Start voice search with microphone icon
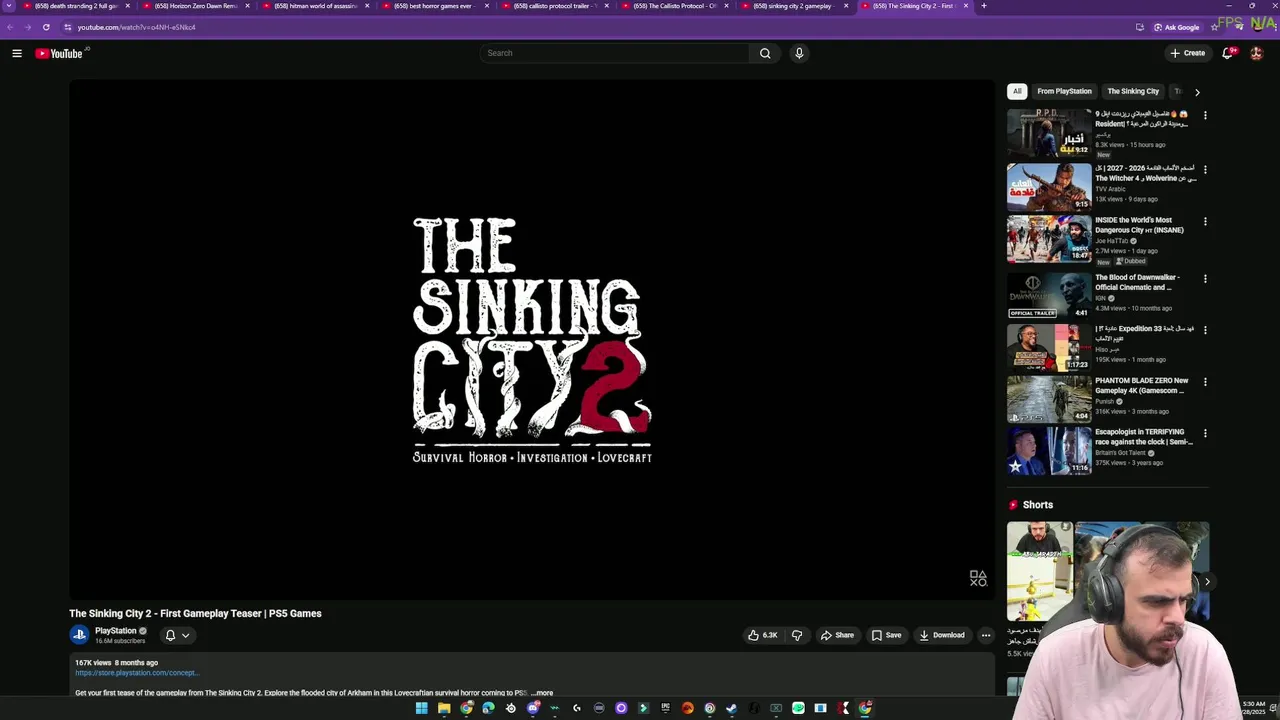 [799, 53]
